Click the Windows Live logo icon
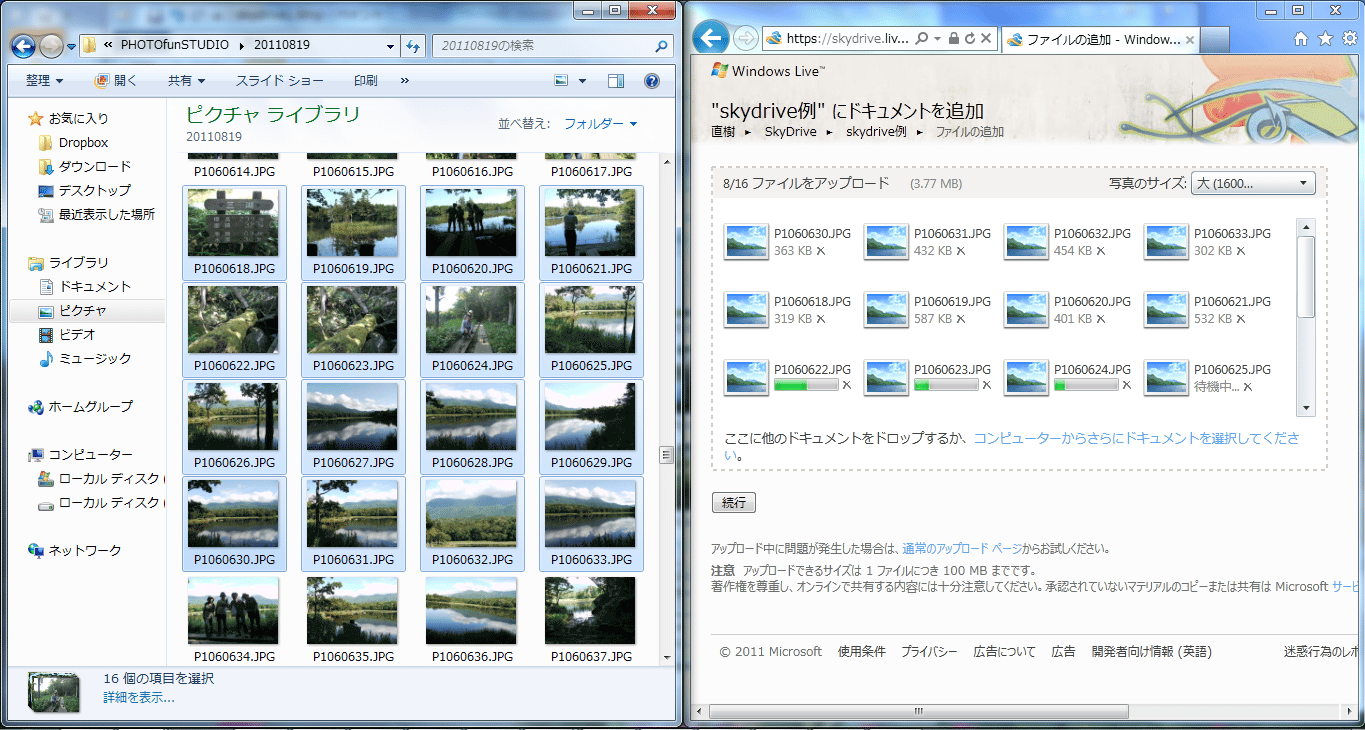The image size is (1365, 730). 719,70
